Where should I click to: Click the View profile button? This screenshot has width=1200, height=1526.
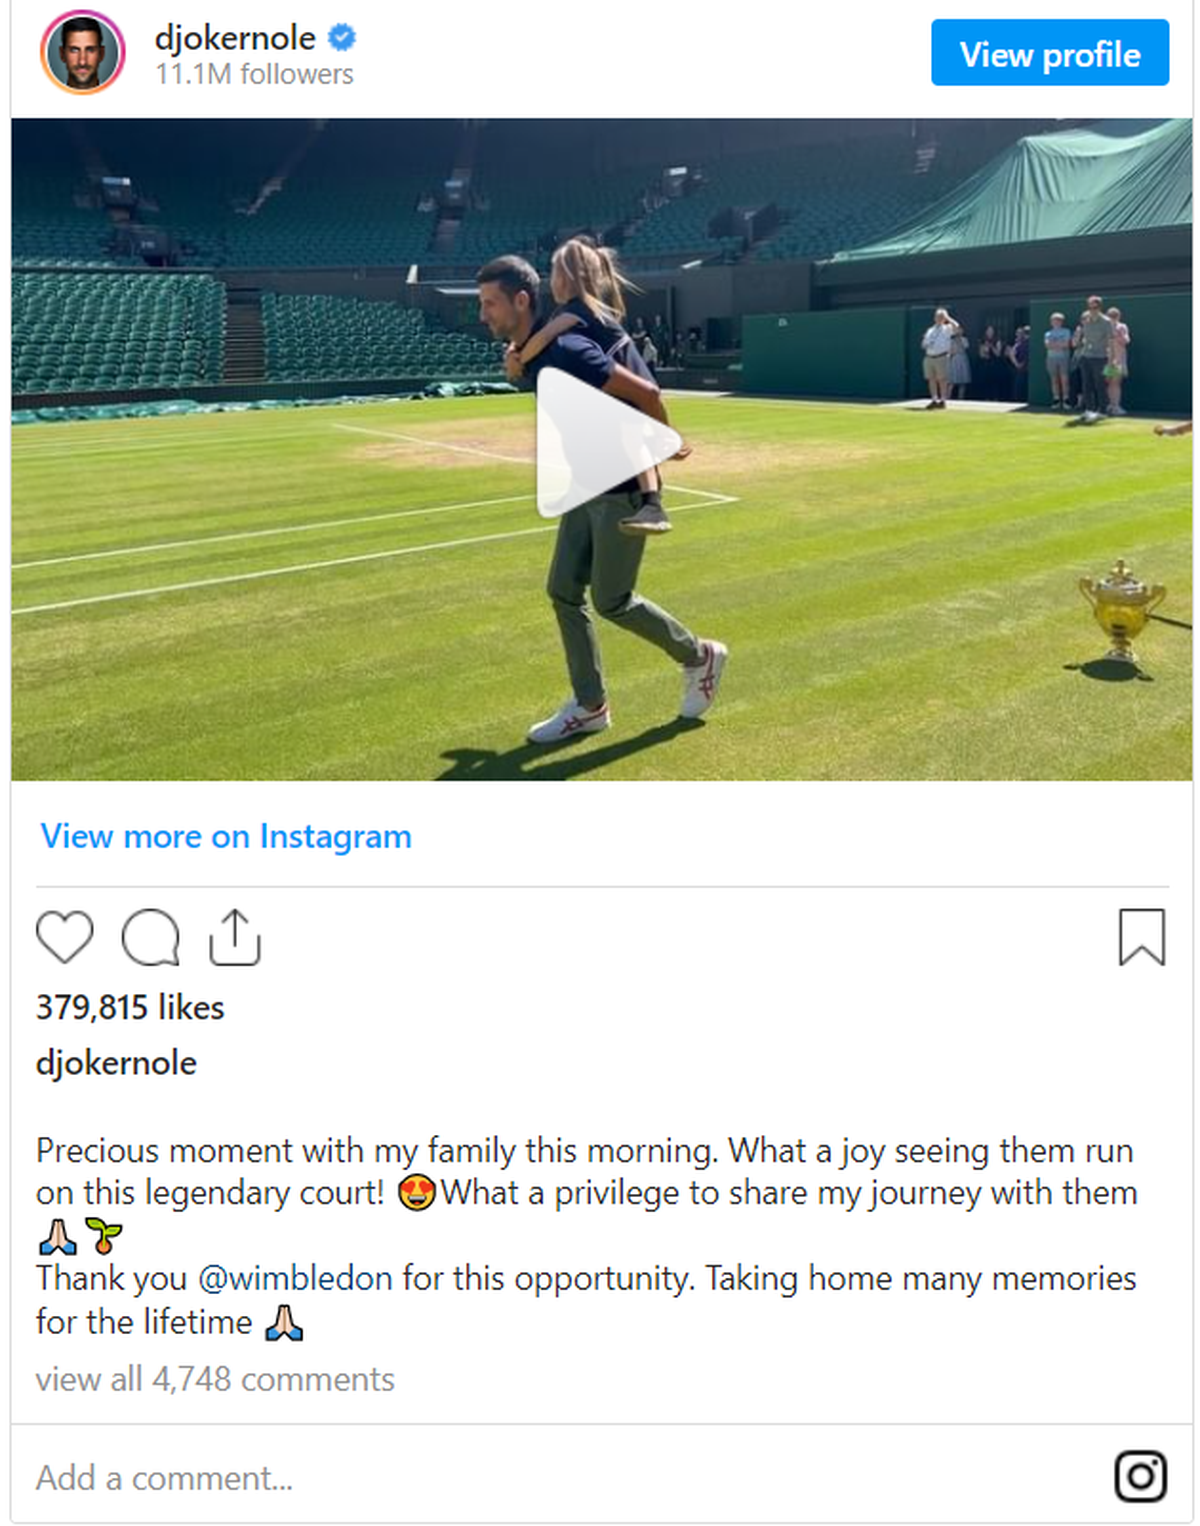pos(1050,52)
